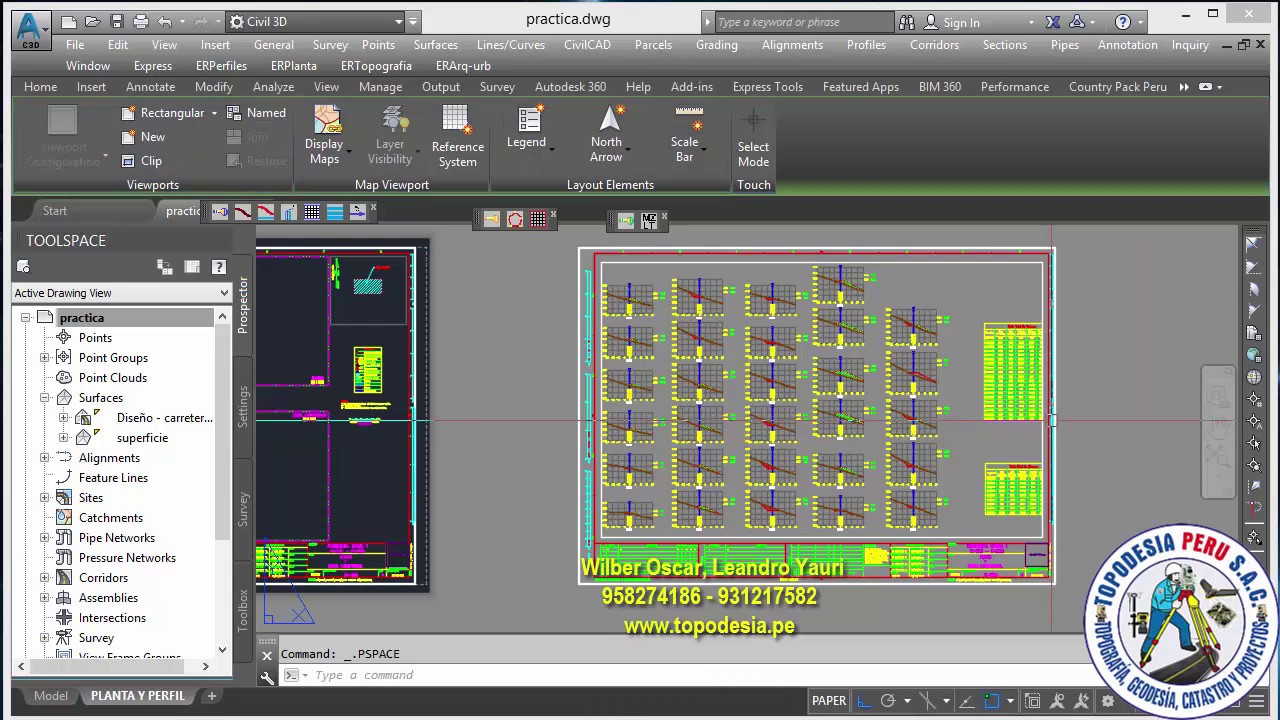Click the New drawing icon in quick access toolbar
1280x720 pixels.
tap(68, 21)
